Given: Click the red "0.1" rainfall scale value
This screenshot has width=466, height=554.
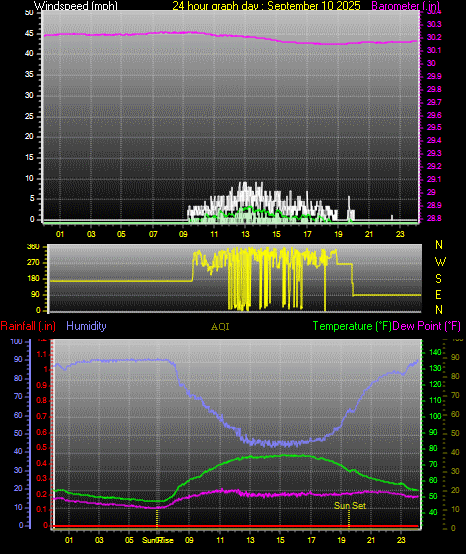Looking at the screenshot, I should pyautogui.click(x=41, y=509).
